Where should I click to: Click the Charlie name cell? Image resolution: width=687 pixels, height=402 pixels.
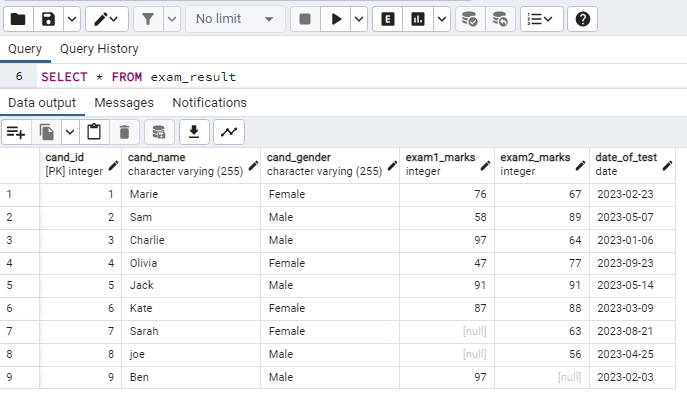191,240
